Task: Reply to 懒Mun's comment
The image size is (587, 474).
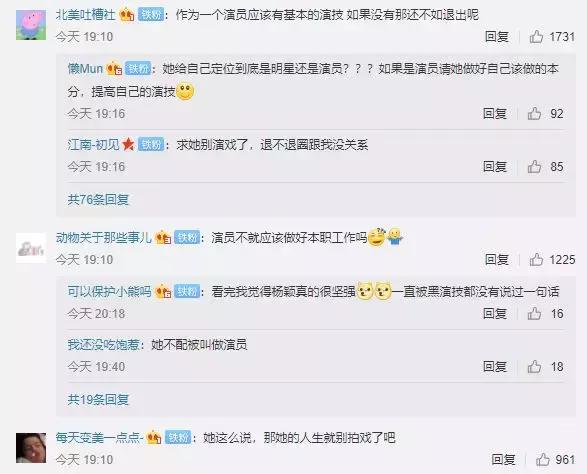Action: (495, 113)
